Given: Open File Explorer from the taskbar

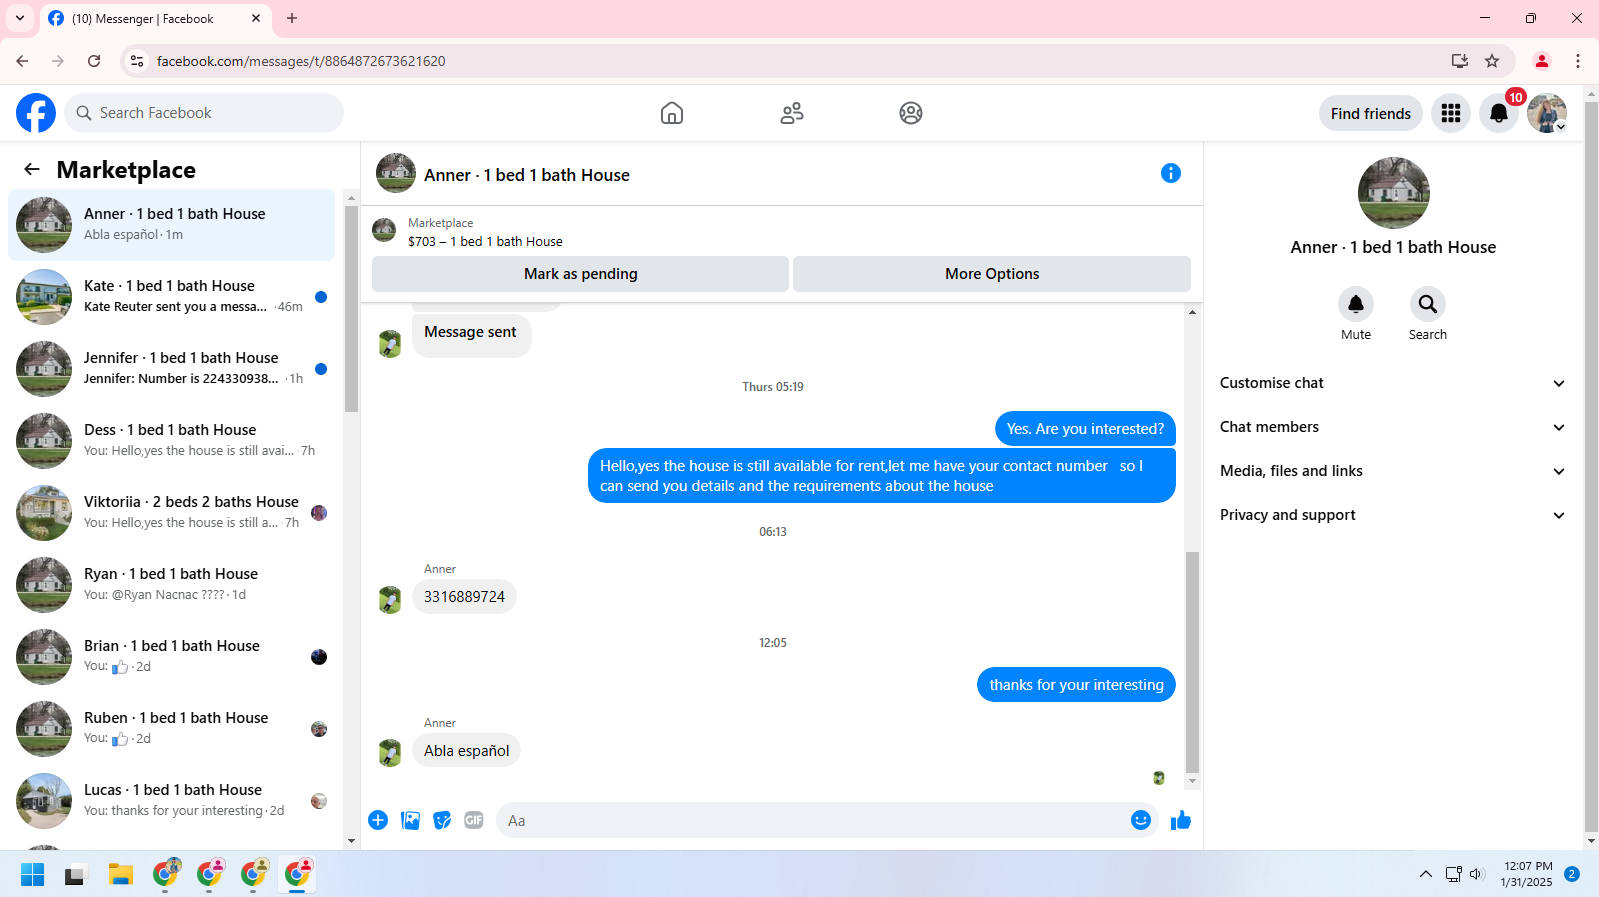Looking at the screenshot, I should point(121,875).
